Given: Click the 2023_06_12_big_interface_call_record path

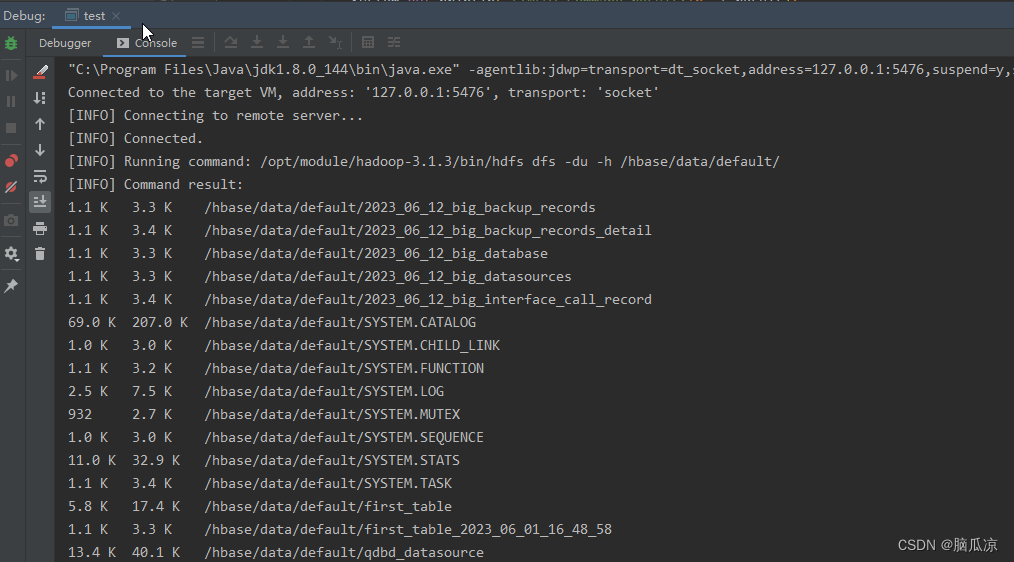Looking at the screenshot, I should coord(428,299).
